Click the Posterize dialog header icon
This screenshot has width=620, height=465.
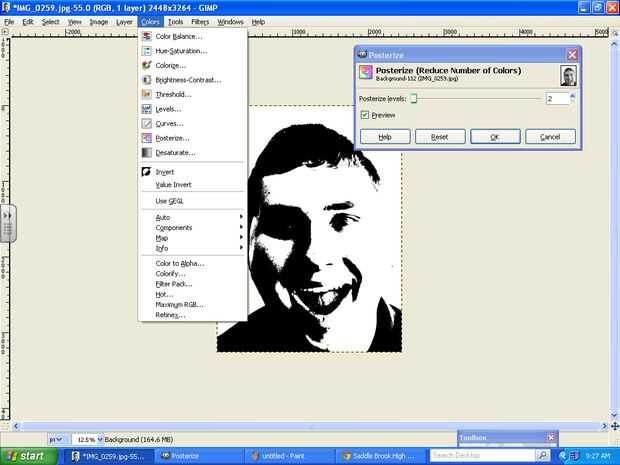click(x=366, y=72)
